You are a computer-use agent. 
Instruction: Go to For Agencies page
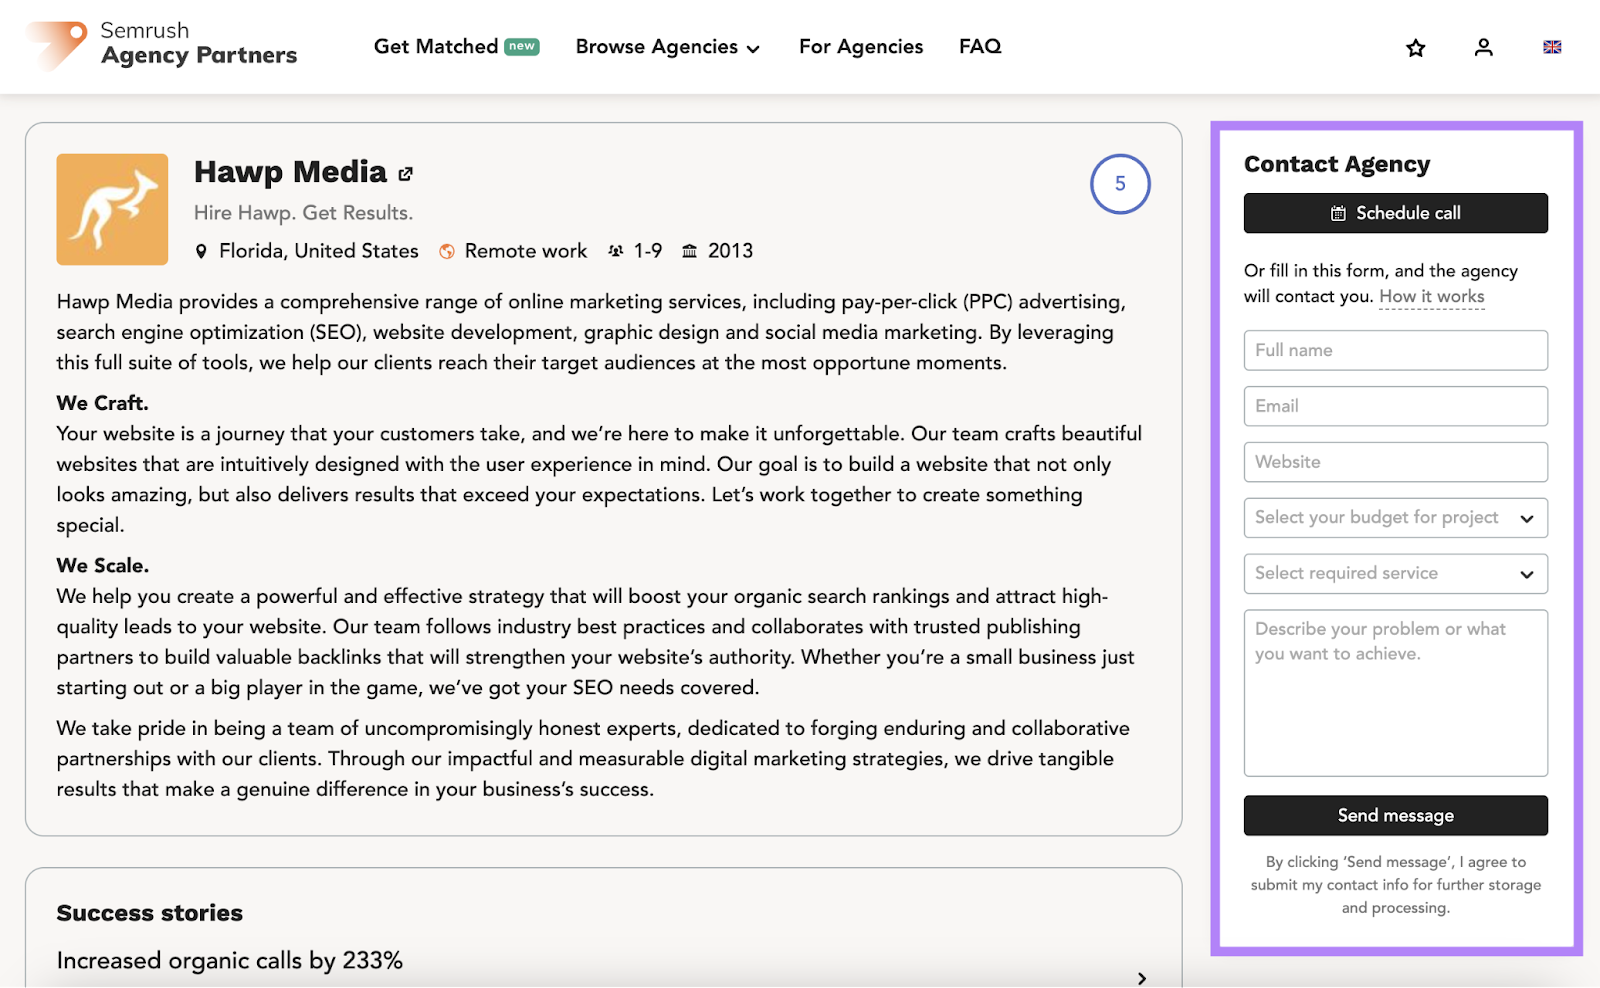point(861,47)
